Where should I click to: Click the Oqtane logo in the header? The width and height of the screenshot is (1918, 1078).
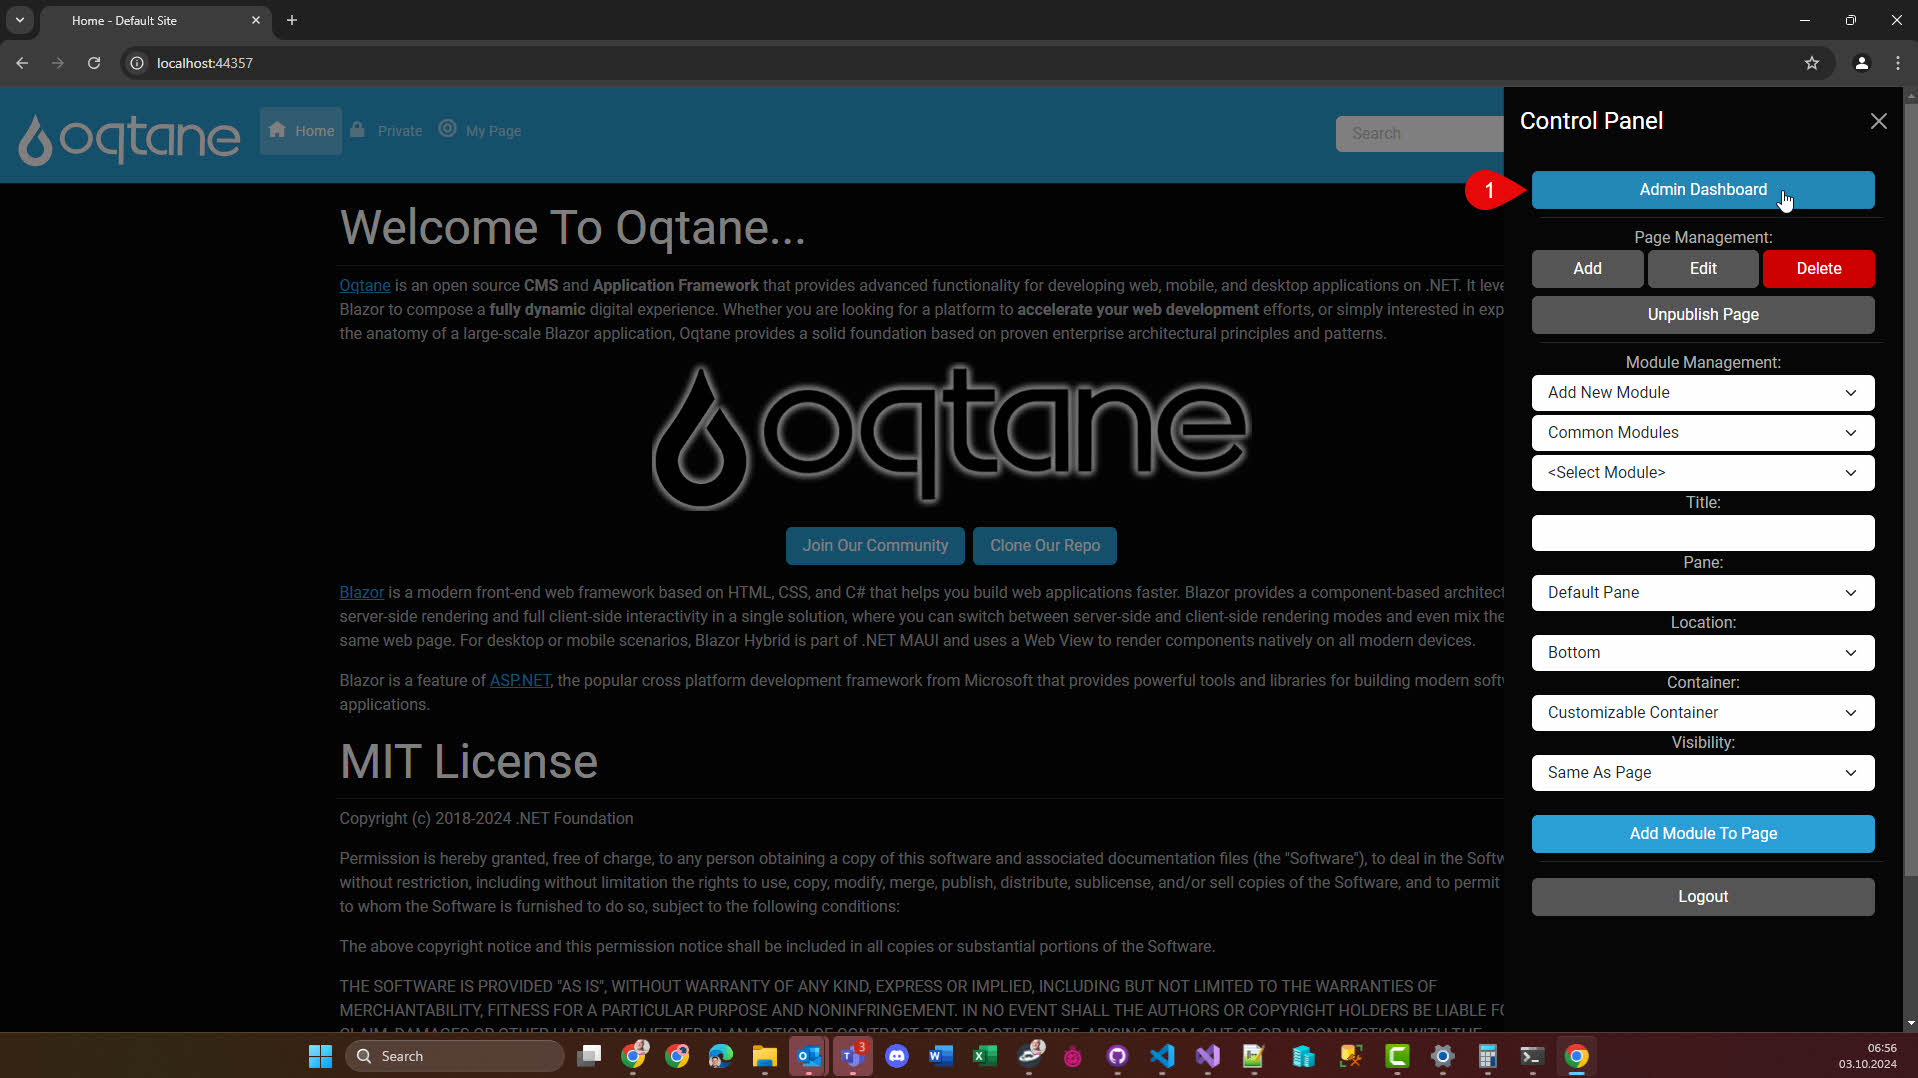click(129, 137)
